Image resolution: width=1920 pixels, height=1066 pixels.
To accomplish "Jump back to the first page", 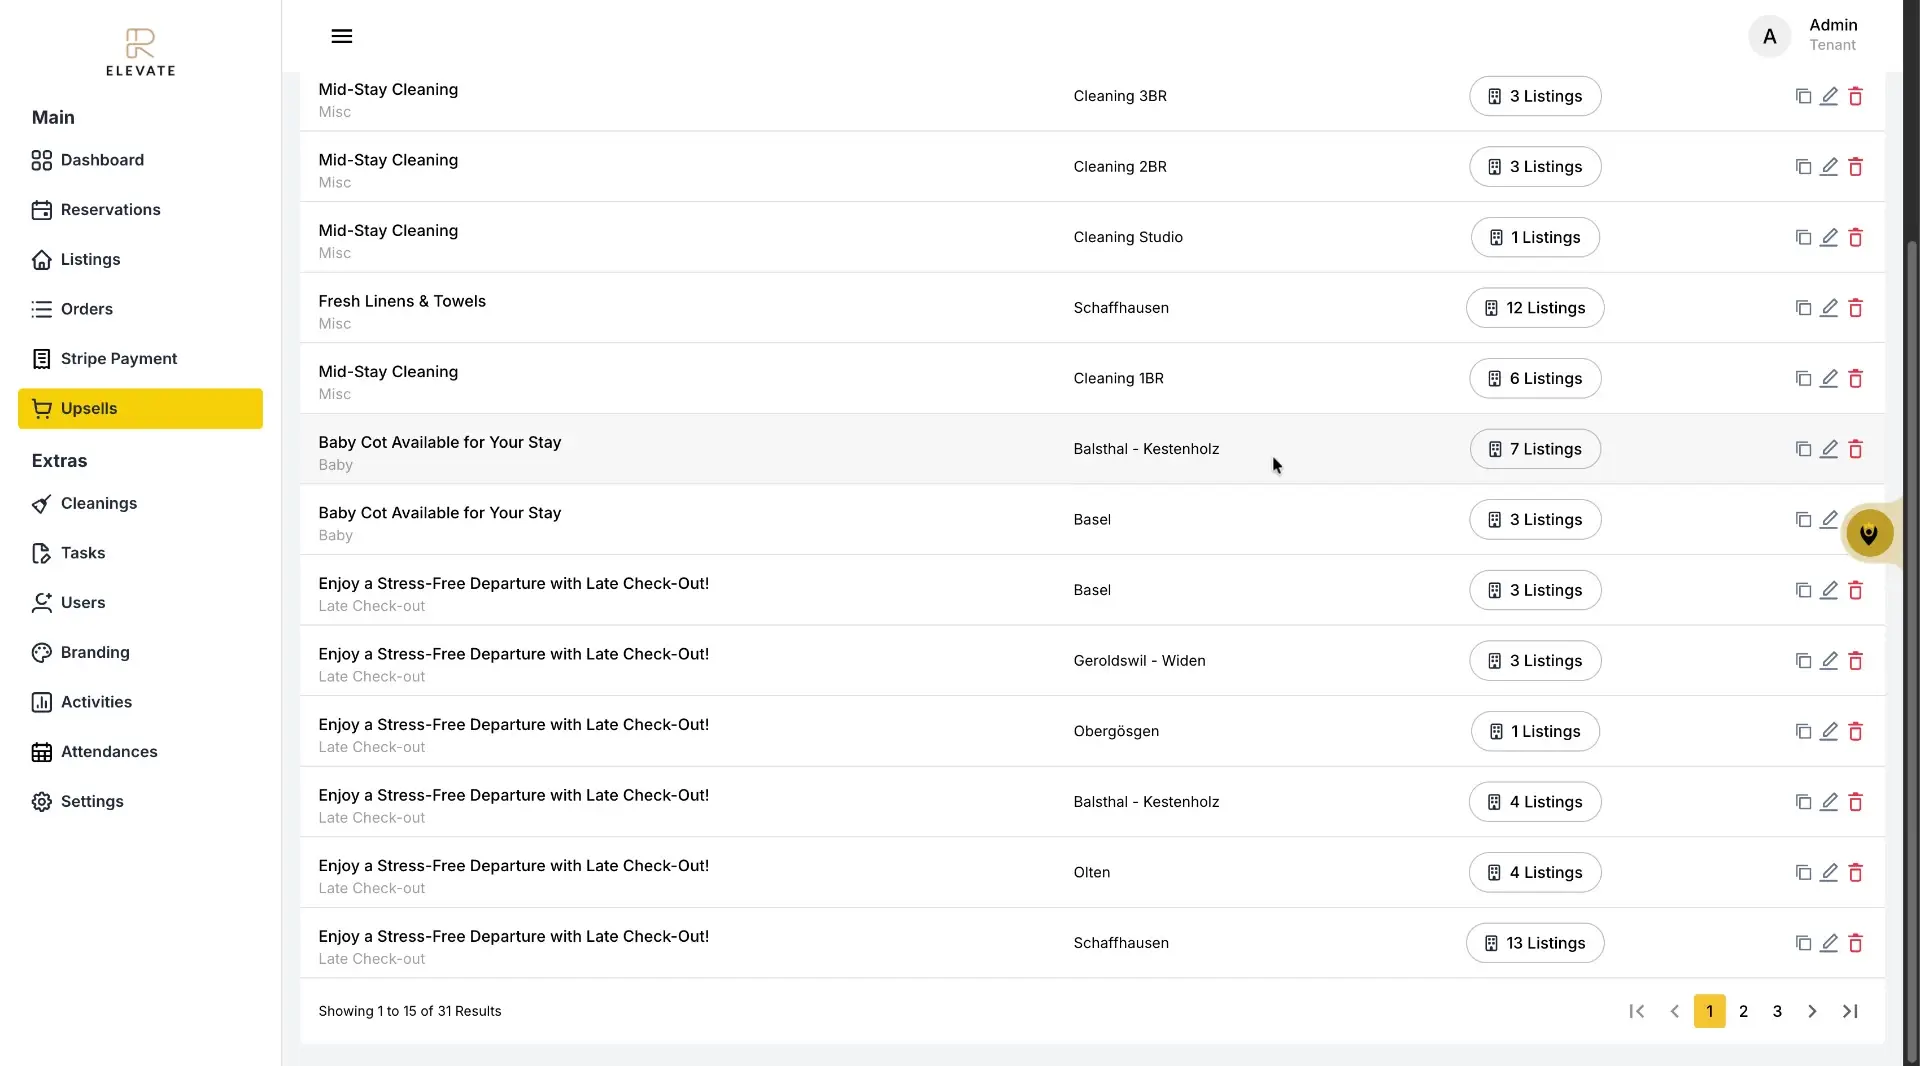I will [x=1637, y=1011].
